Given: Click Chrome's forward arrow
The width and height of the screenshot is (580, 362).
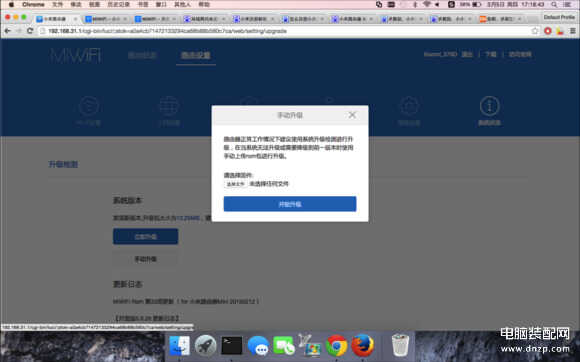Looking at the screenshot, I should click(x=19, y=31).
